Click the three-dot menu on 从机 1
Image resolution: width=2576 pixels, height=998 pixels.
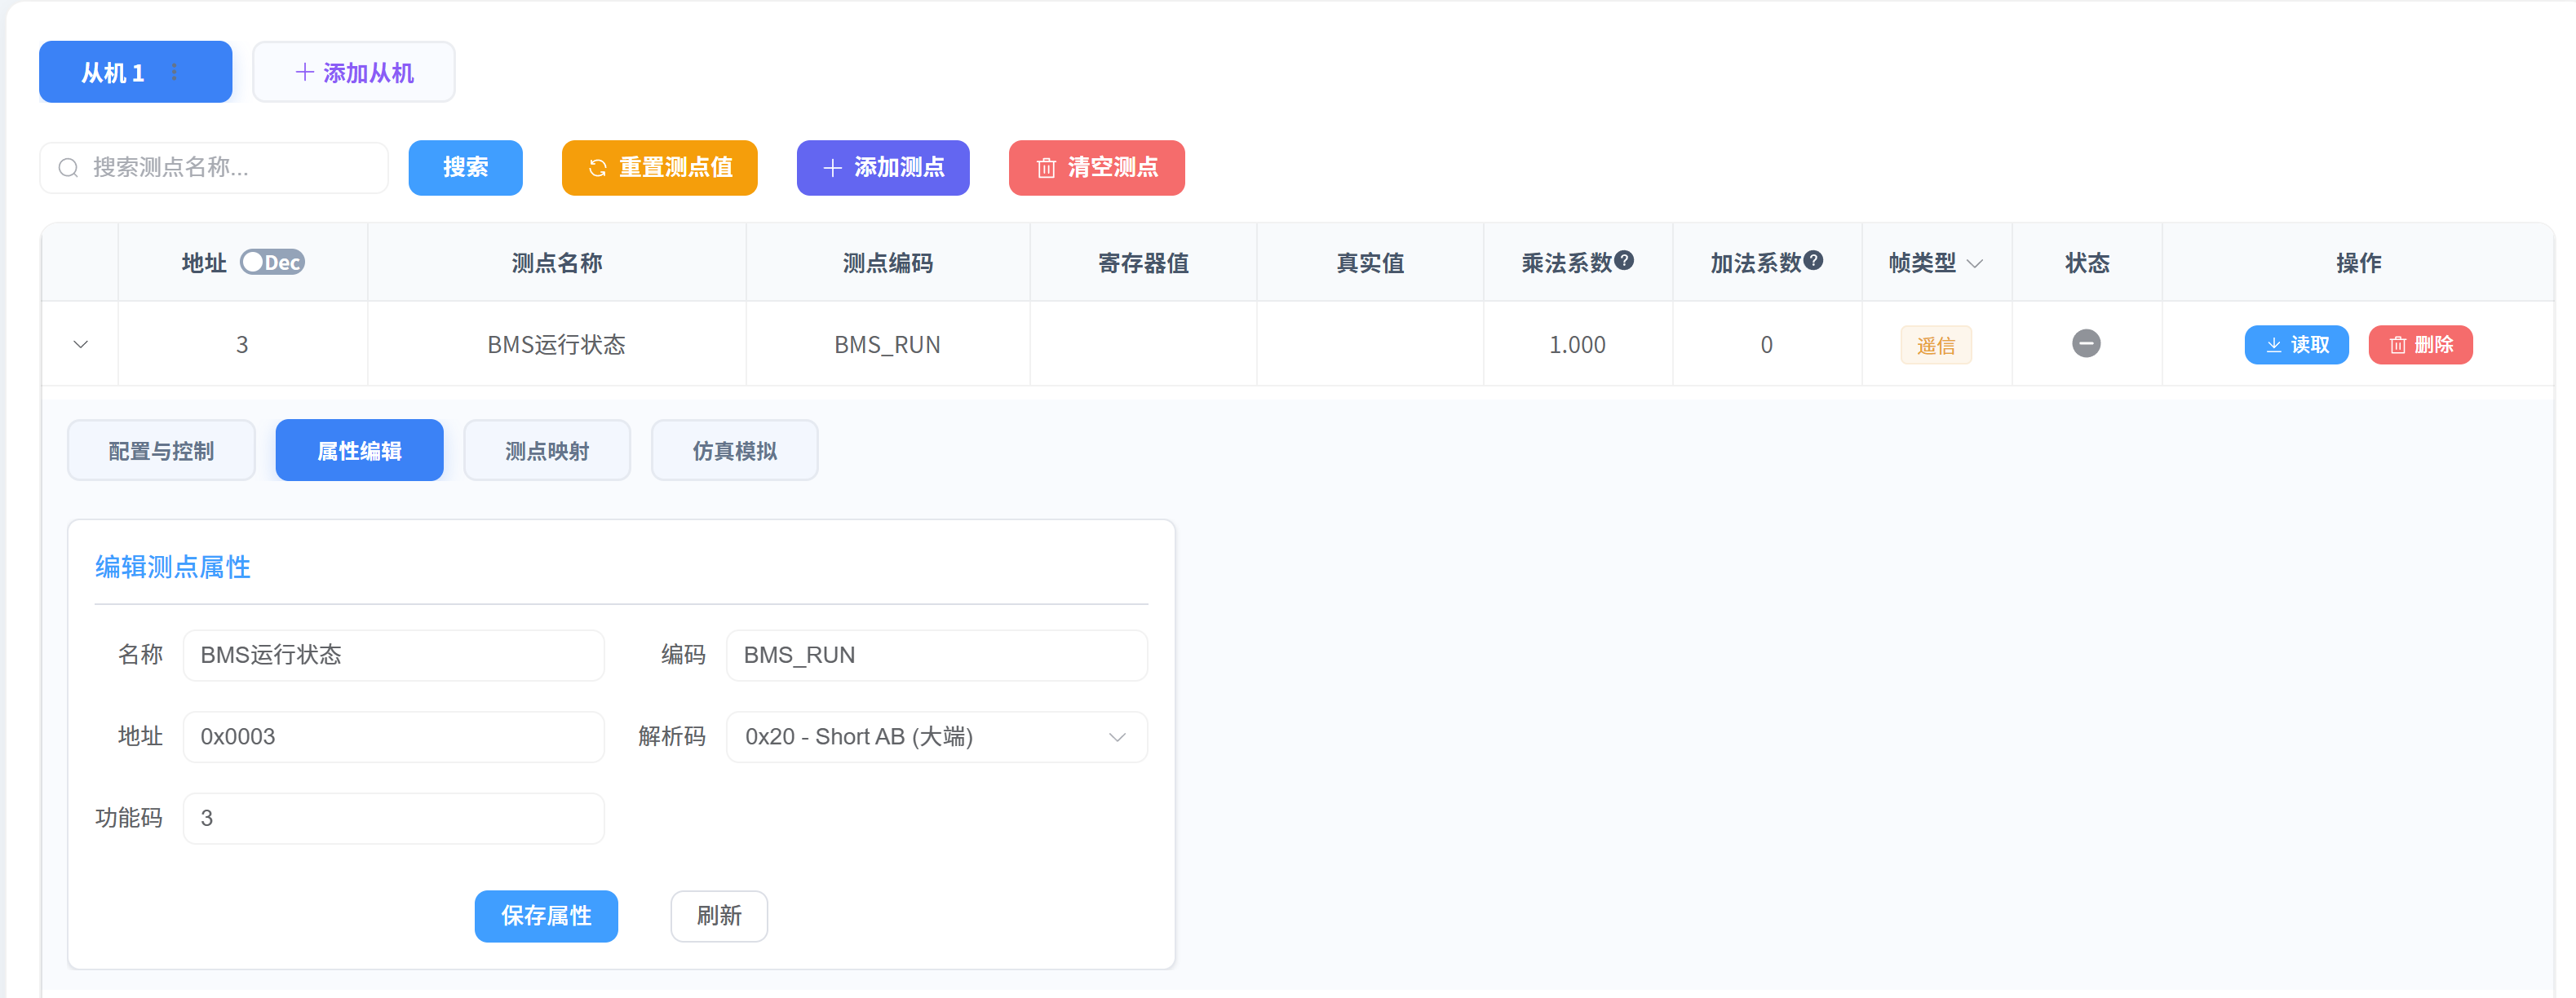(x=174, y=72)
